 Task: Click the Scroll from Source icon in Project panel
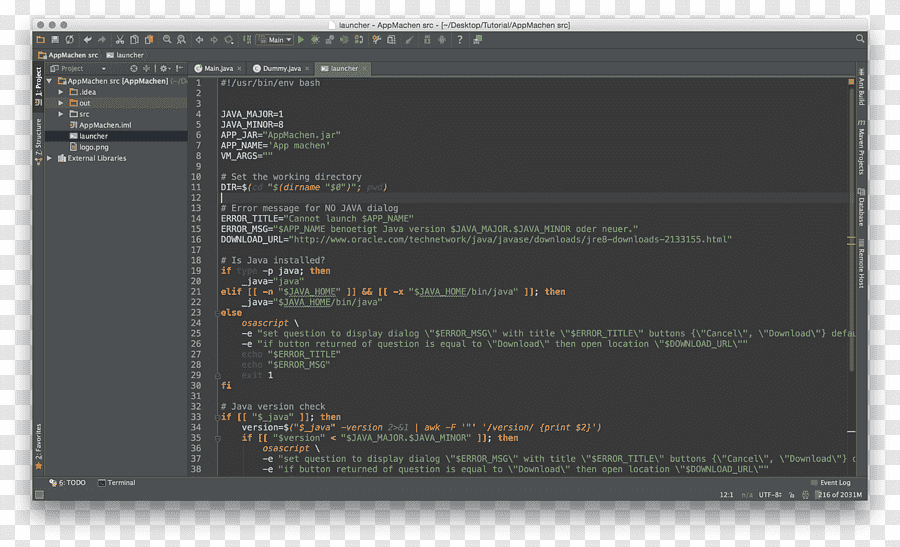coord(134,68)
